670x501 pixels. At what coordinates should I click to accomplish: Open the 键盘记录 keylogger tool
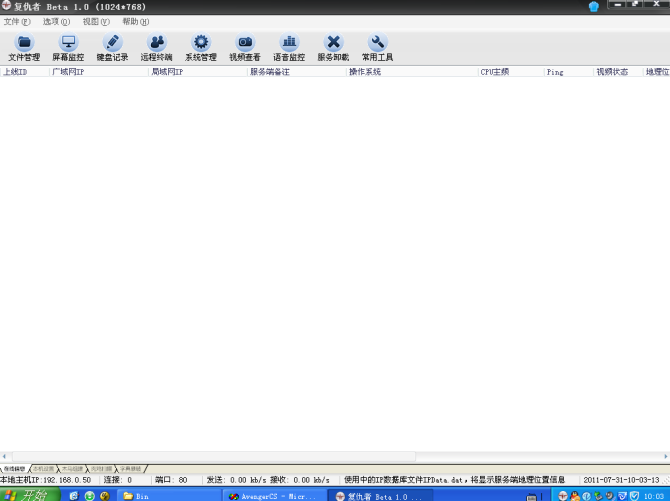point(112,47)
